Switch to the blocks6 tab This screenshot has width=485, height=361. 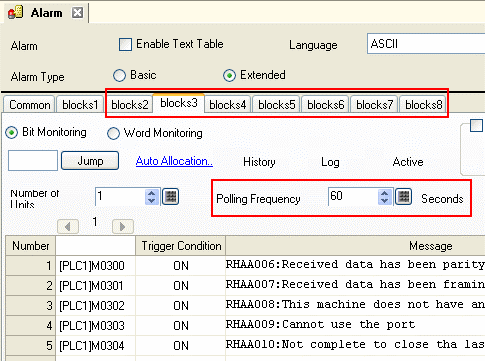(325, 105)
